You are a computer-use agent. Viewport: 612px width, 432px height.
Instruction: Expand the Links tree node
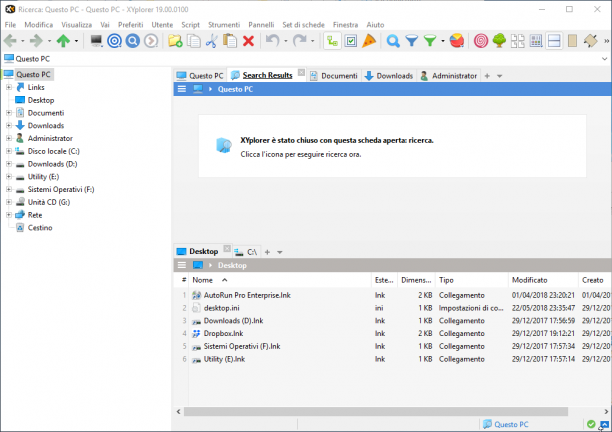9,87
